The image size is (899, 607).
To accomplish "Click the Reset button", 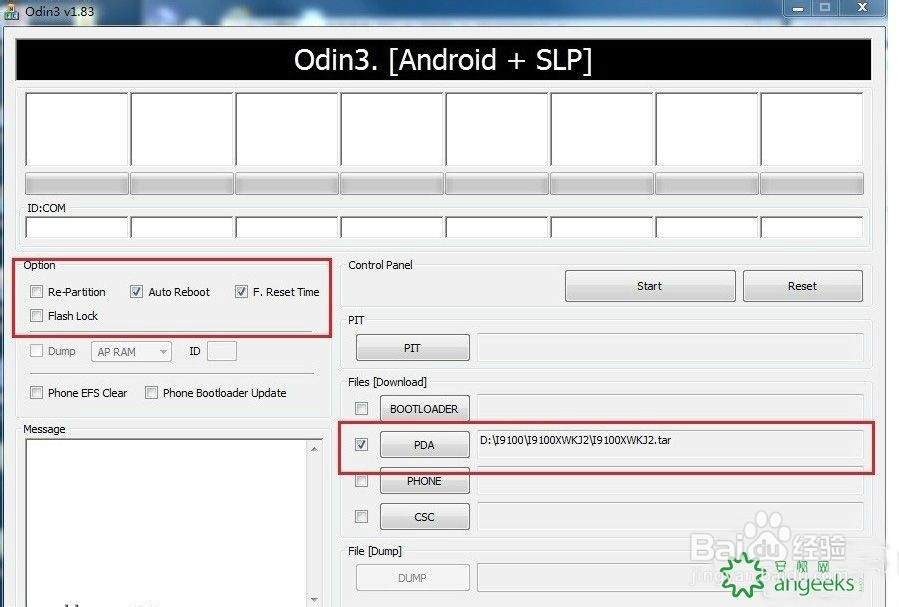I will coord(803,286).
